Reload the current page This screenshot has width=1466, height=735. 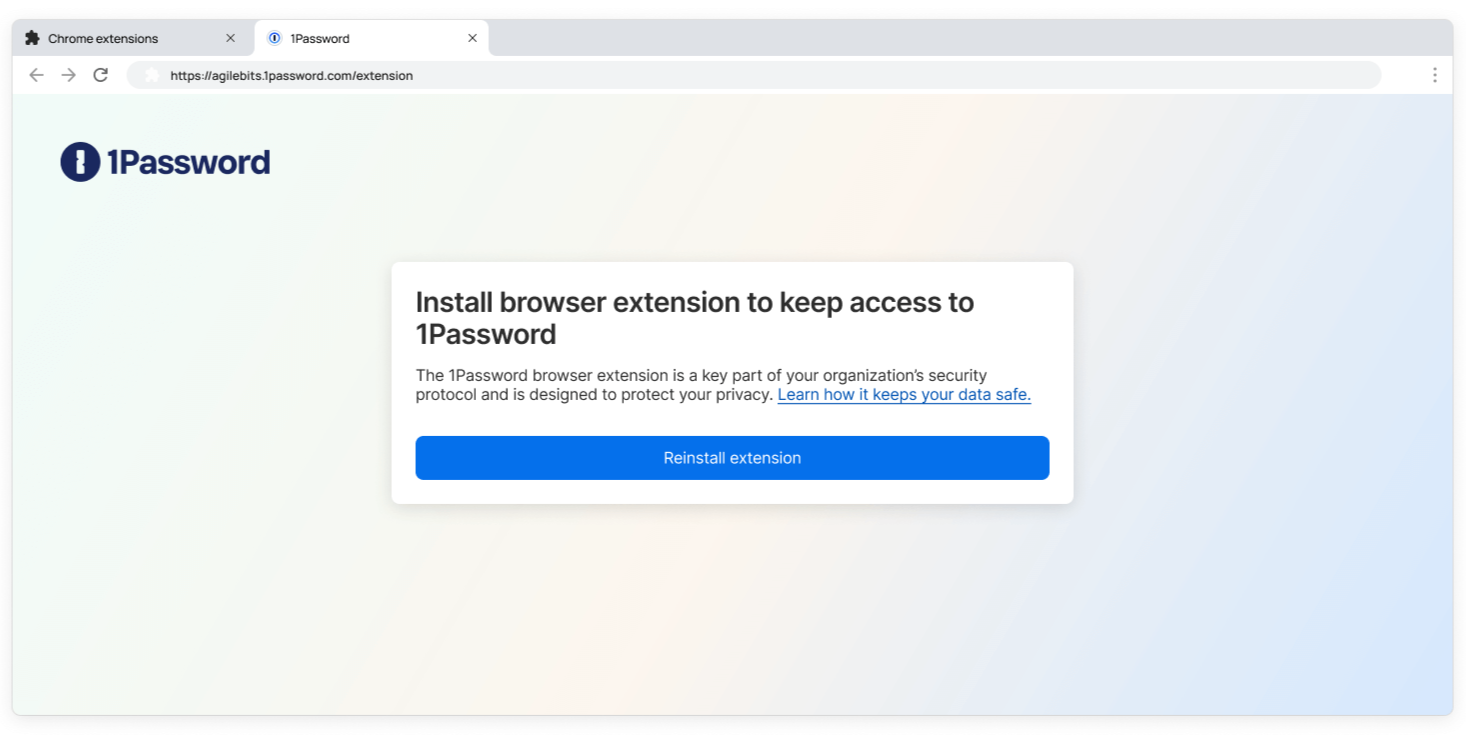100,75
